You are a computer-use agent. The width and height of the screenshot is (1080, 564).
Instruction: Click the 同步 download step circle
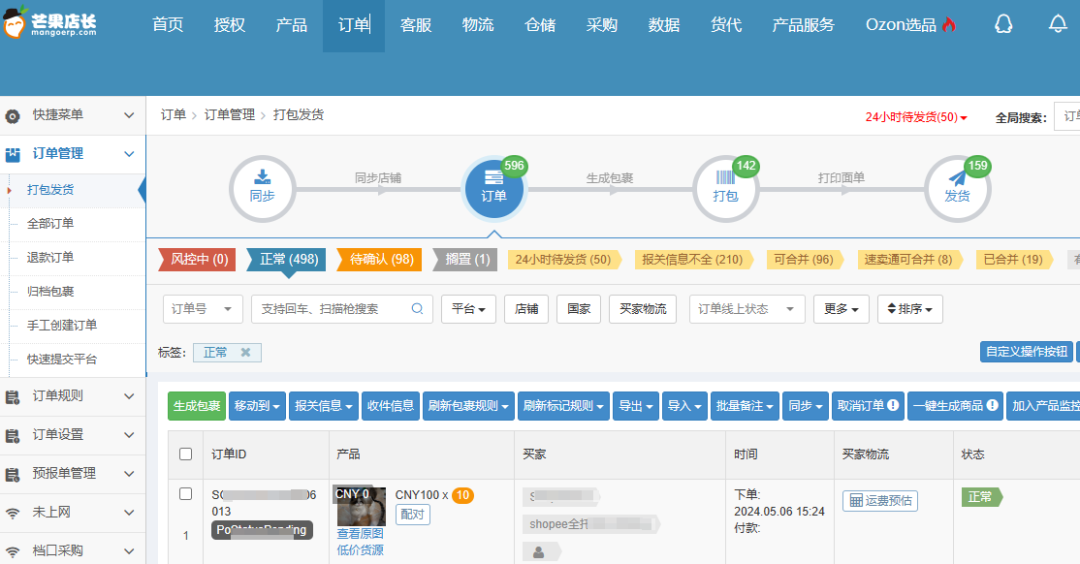[262, 188]
